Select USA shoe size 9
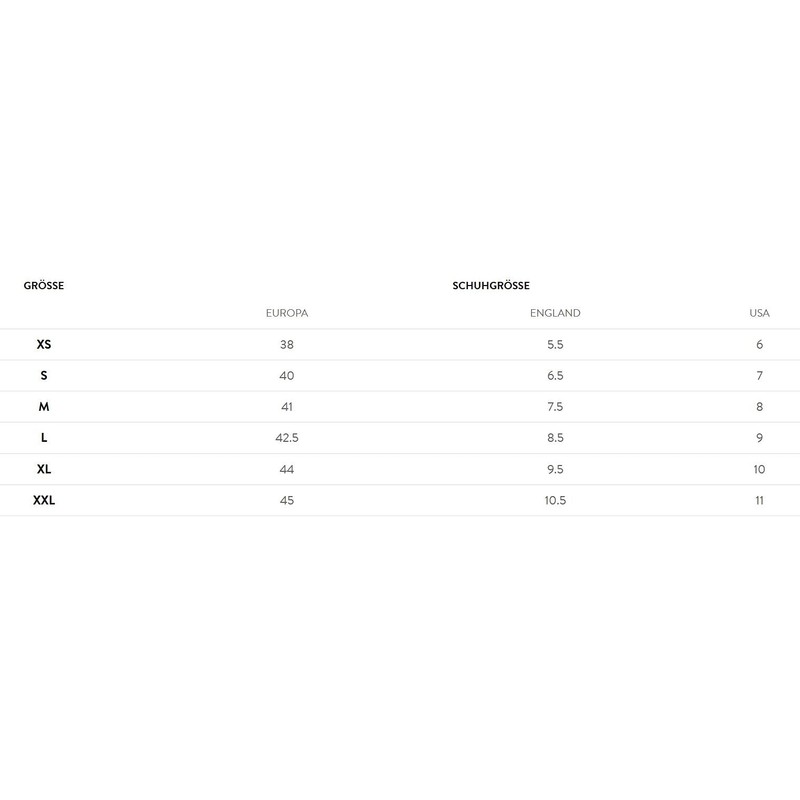This screenshot has height=800, width=800. pos(760,438)
